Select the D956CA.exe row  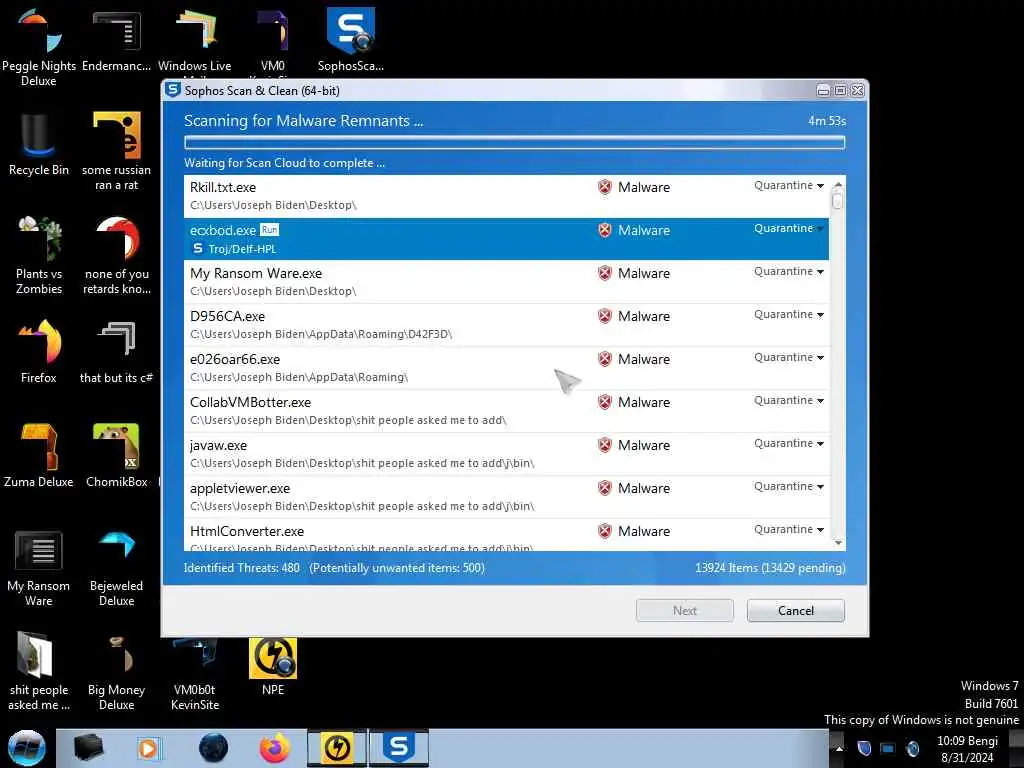[x=506, y=325]
